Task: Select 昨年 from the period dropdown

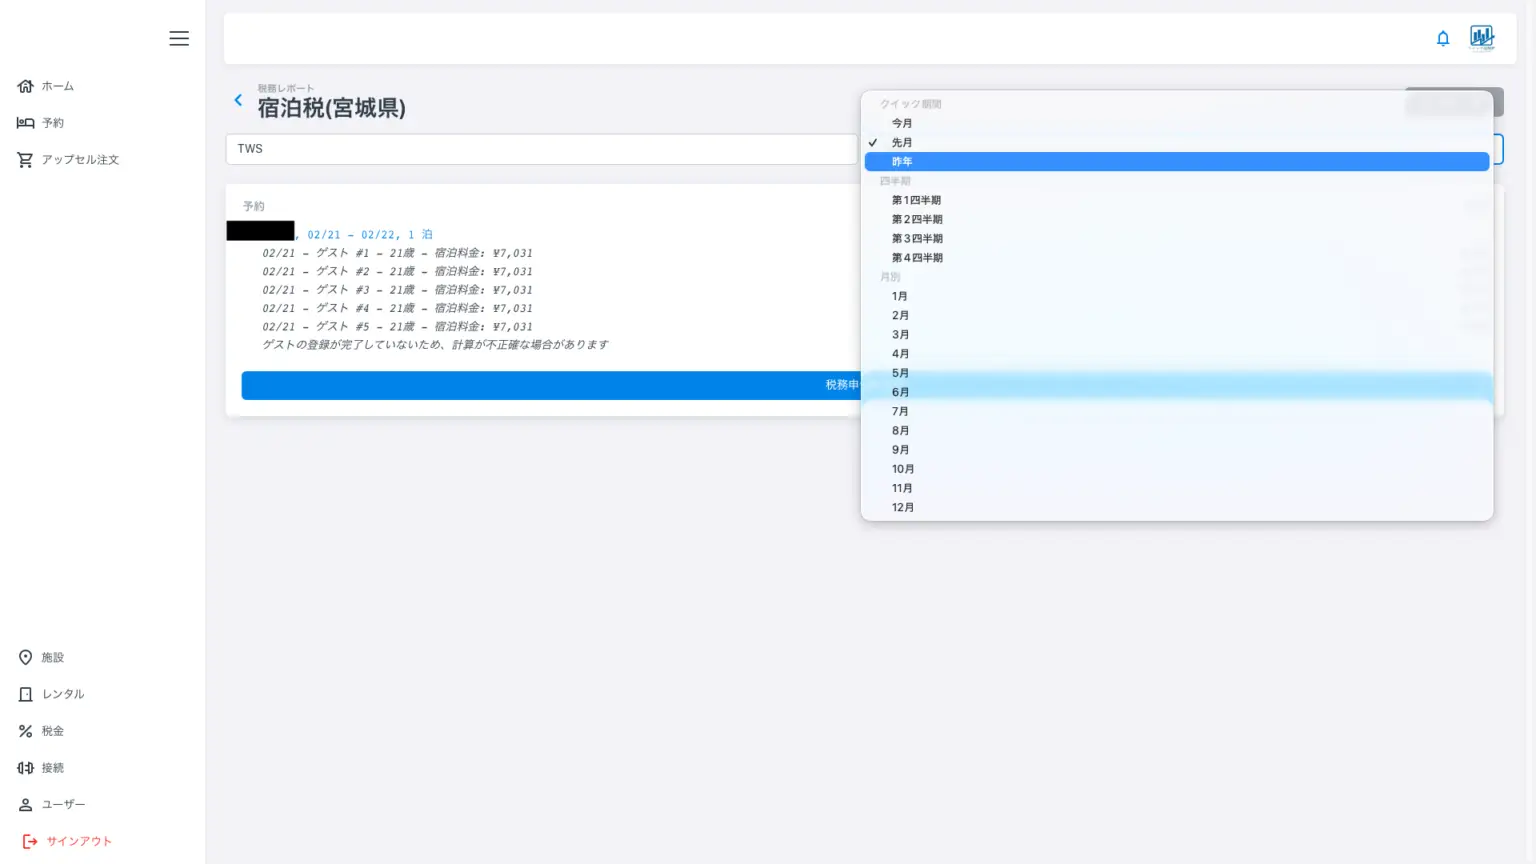Action: [x=902, y=162]
